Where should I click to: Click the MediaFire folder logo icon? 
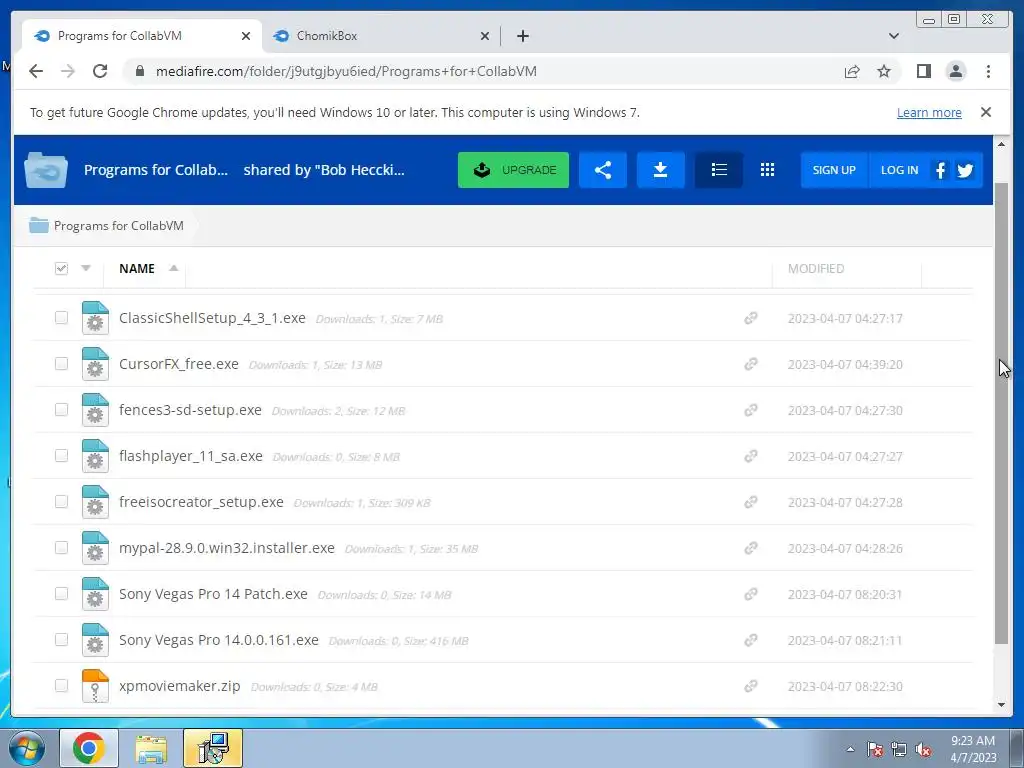tap(46, 170)
